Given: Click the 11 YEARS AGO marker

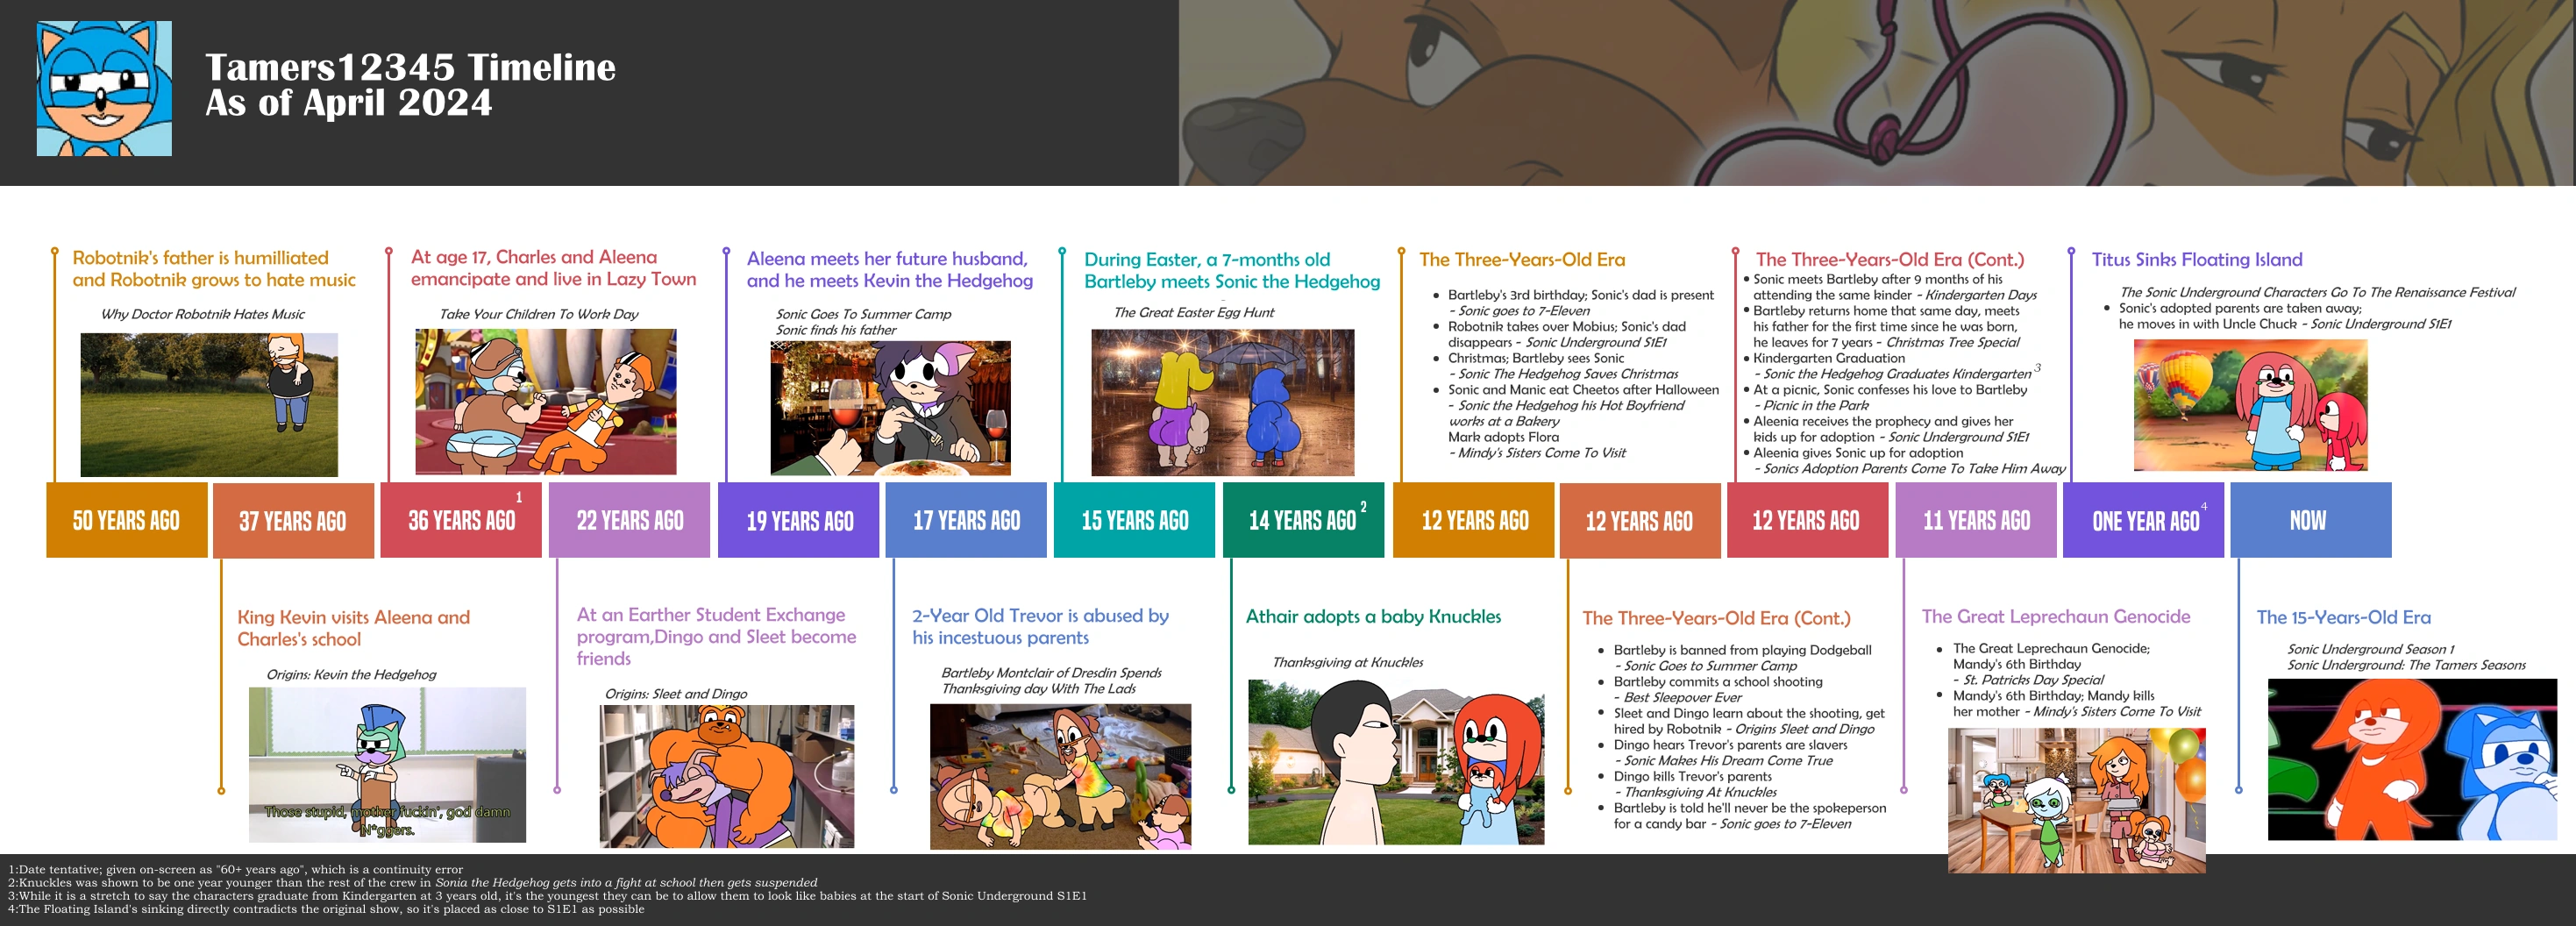Looking at the screenshot, I should [1976, 520].
